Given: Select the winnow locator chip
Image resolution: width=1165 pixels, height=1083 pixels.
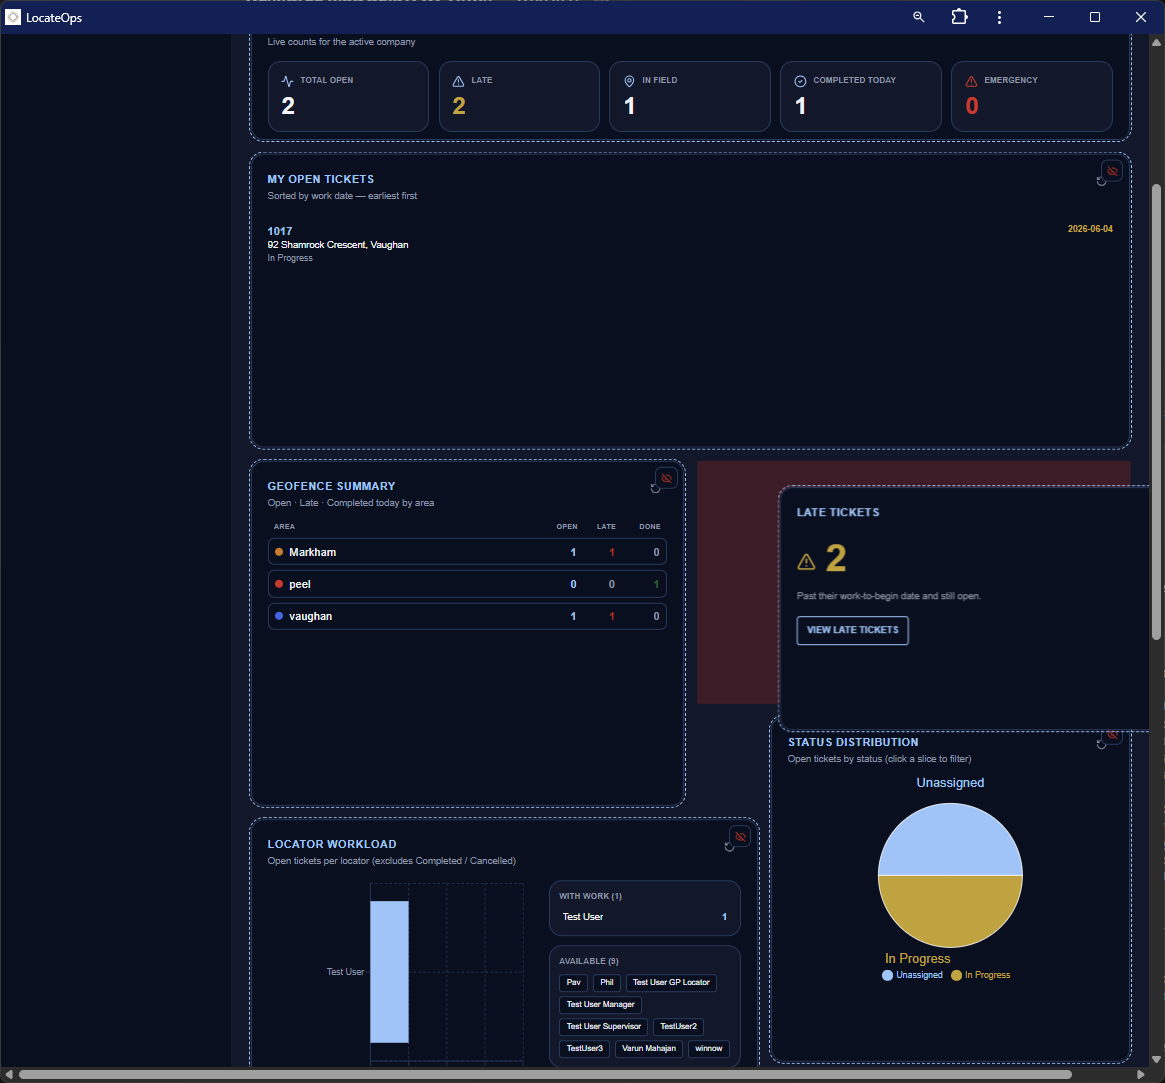Looking at the screenshot, I should click(x=709, y=1049).
